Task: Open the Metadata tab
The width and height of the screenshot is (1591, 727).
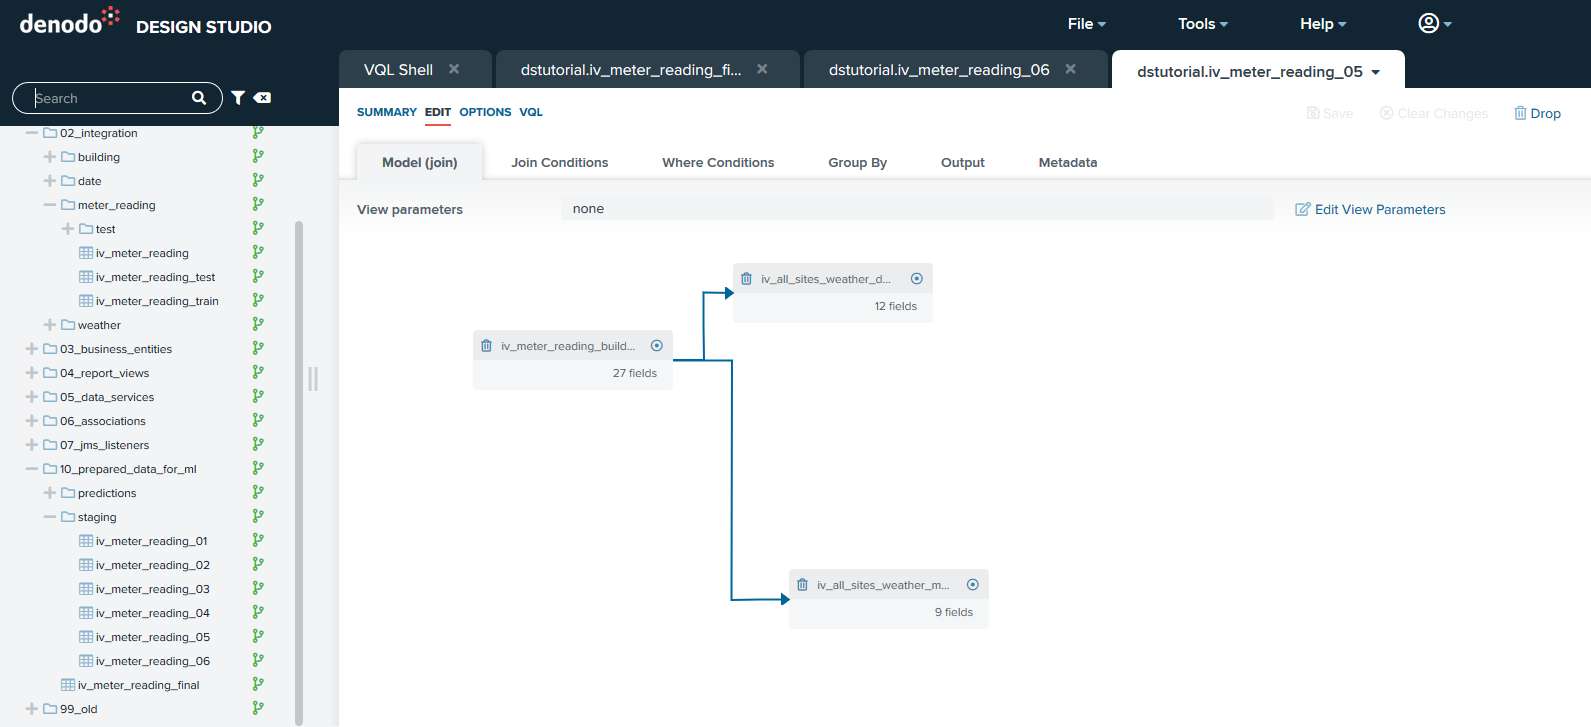Action: [x=1068, y=162]
